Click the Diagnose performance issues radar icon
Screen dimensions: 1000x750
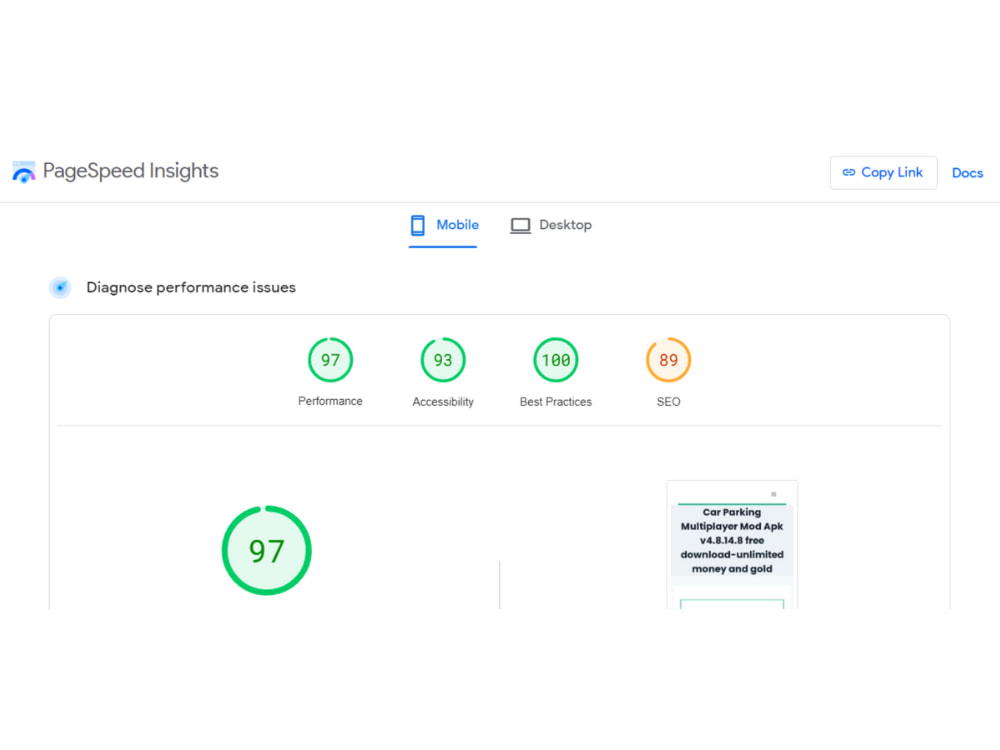click(60, 288)
